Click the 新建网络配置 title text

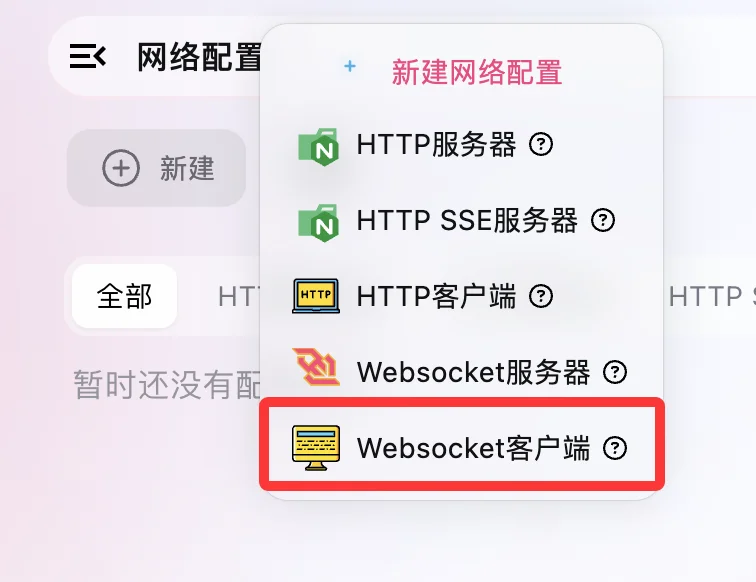point(476,72)
